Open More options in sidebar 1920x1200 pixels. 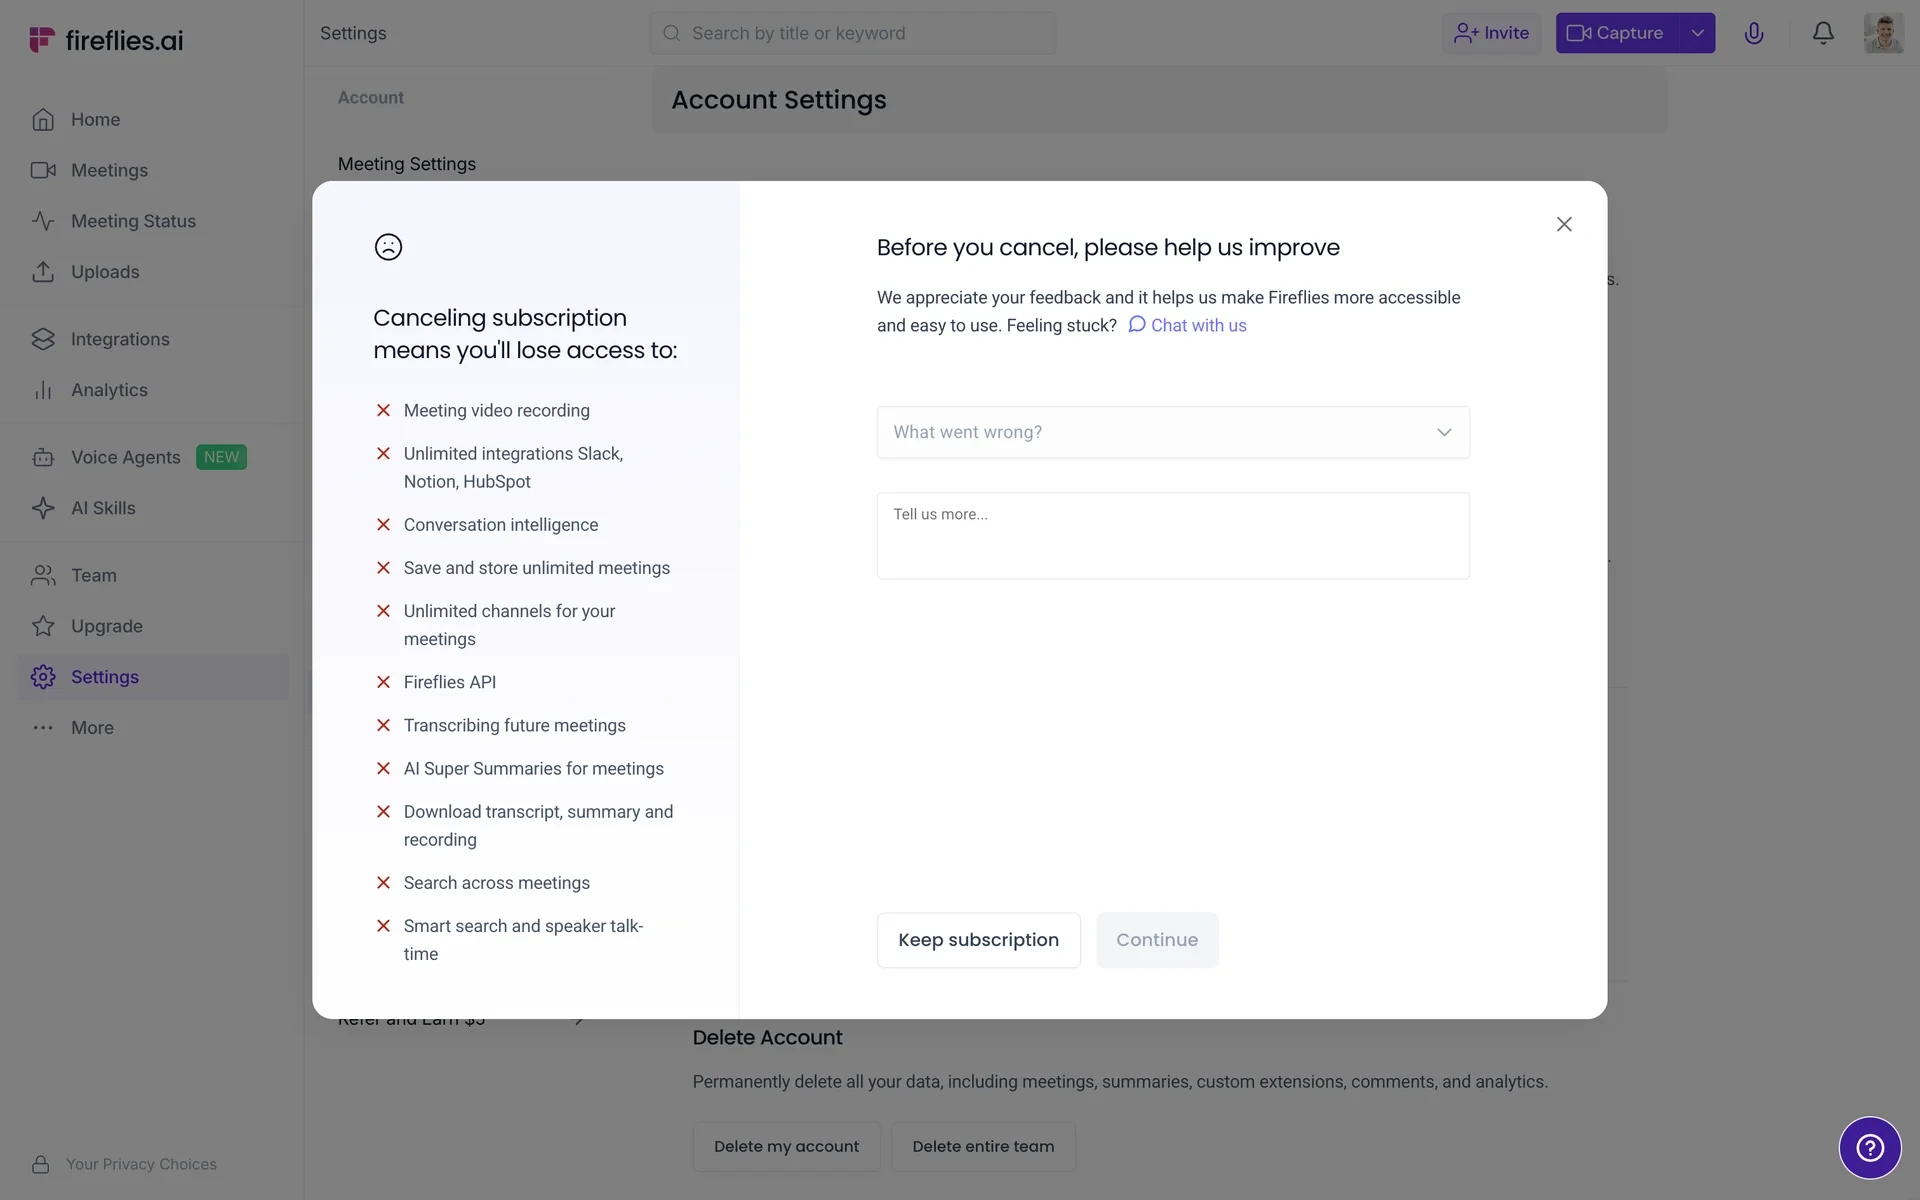(92, 728)
